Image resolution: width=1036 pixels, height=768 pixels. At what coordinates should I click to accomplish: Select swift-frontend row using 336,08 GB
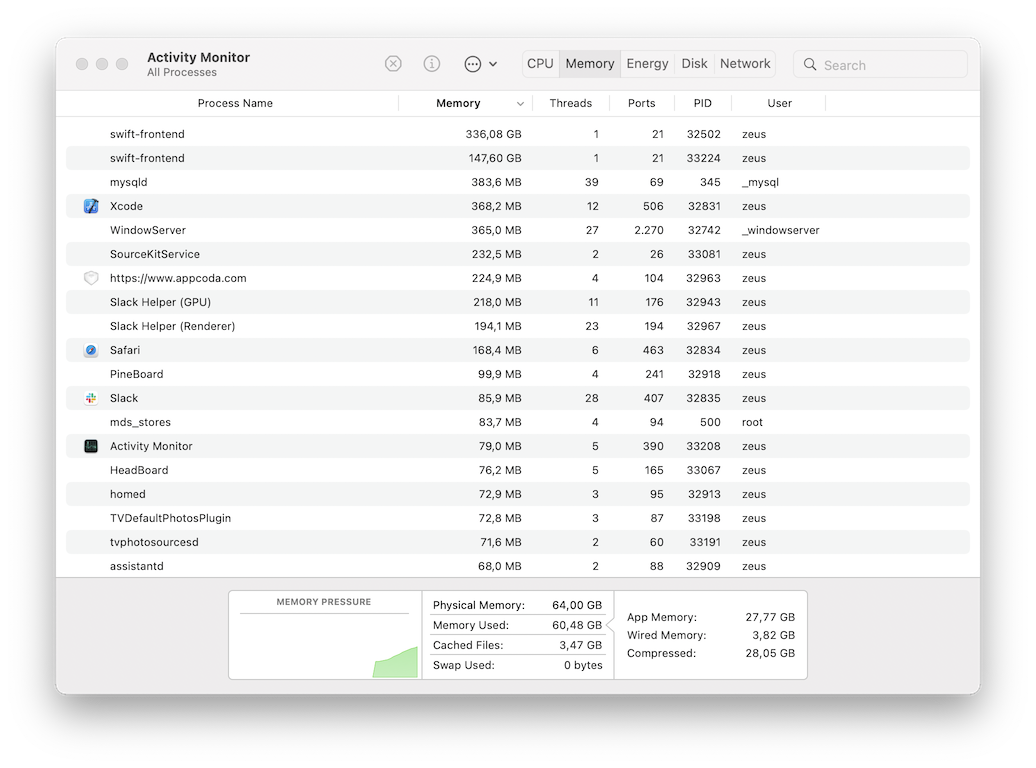coord(518,134)
